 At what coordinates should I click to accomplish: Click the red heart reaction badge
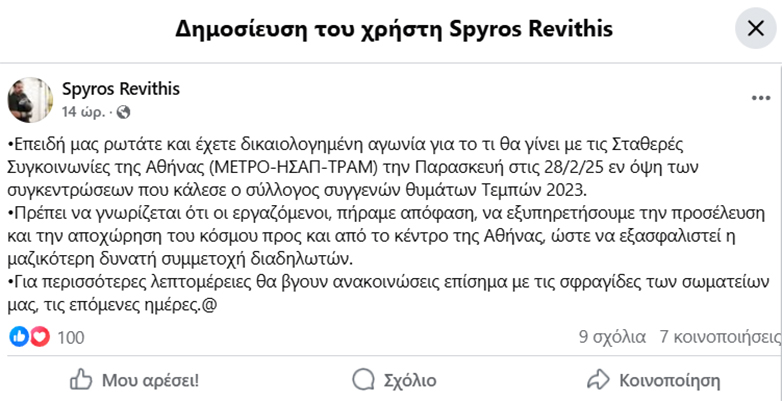coord(39,337)
